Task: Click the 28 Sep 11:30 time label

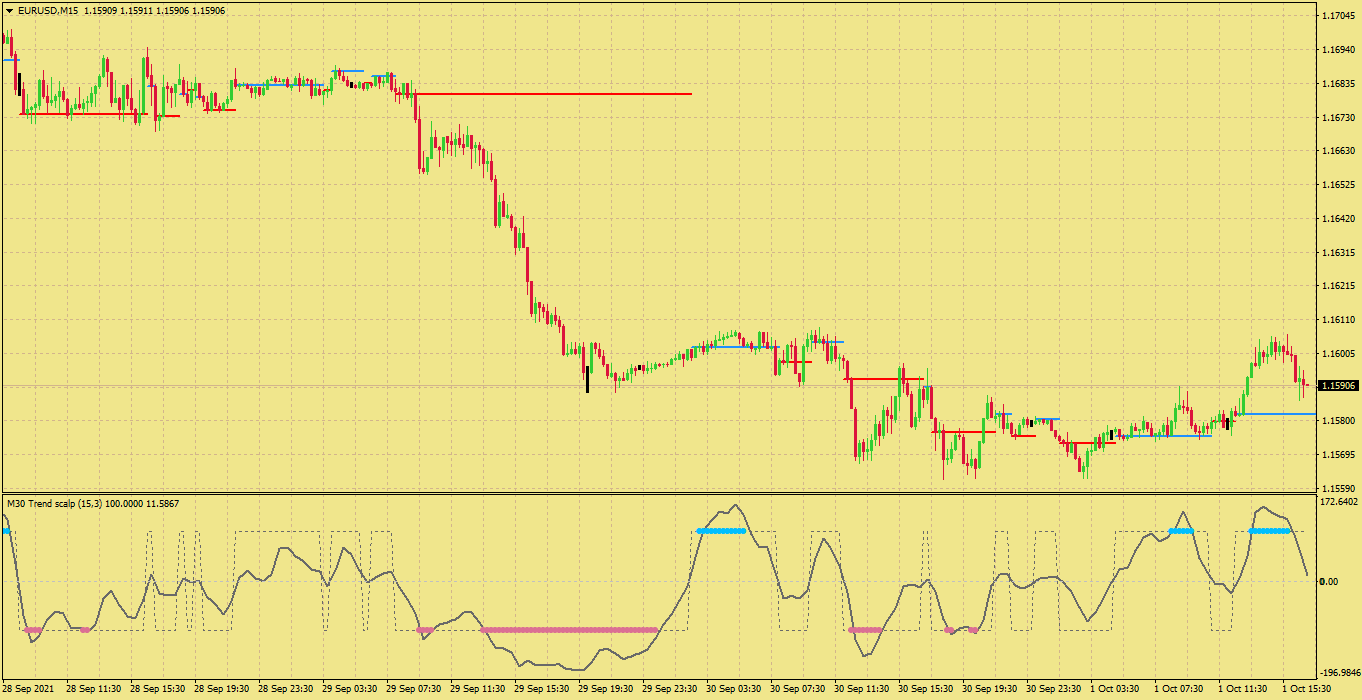Action: (x=94, y=689)
